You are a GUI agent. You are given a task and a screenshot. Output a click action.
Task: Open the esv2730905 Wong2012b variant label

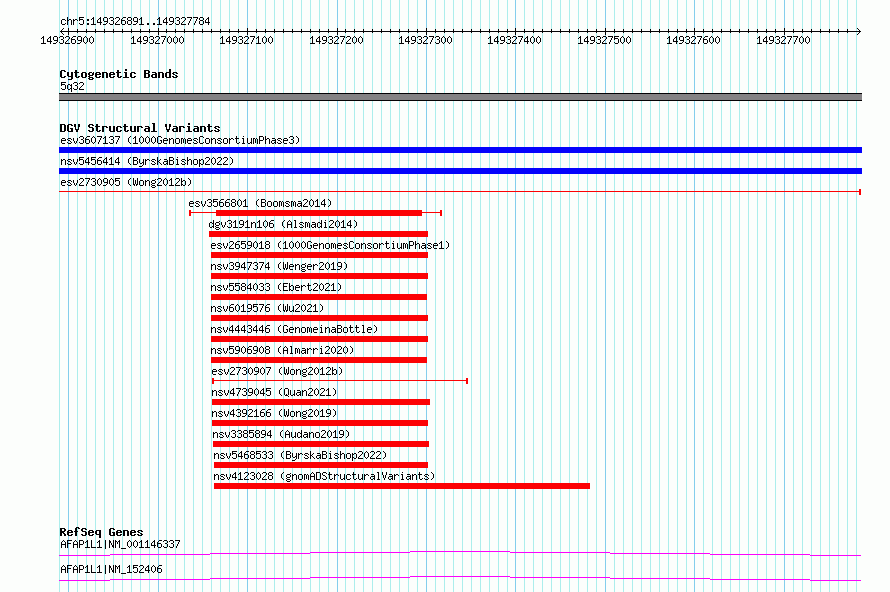point(126,182)
